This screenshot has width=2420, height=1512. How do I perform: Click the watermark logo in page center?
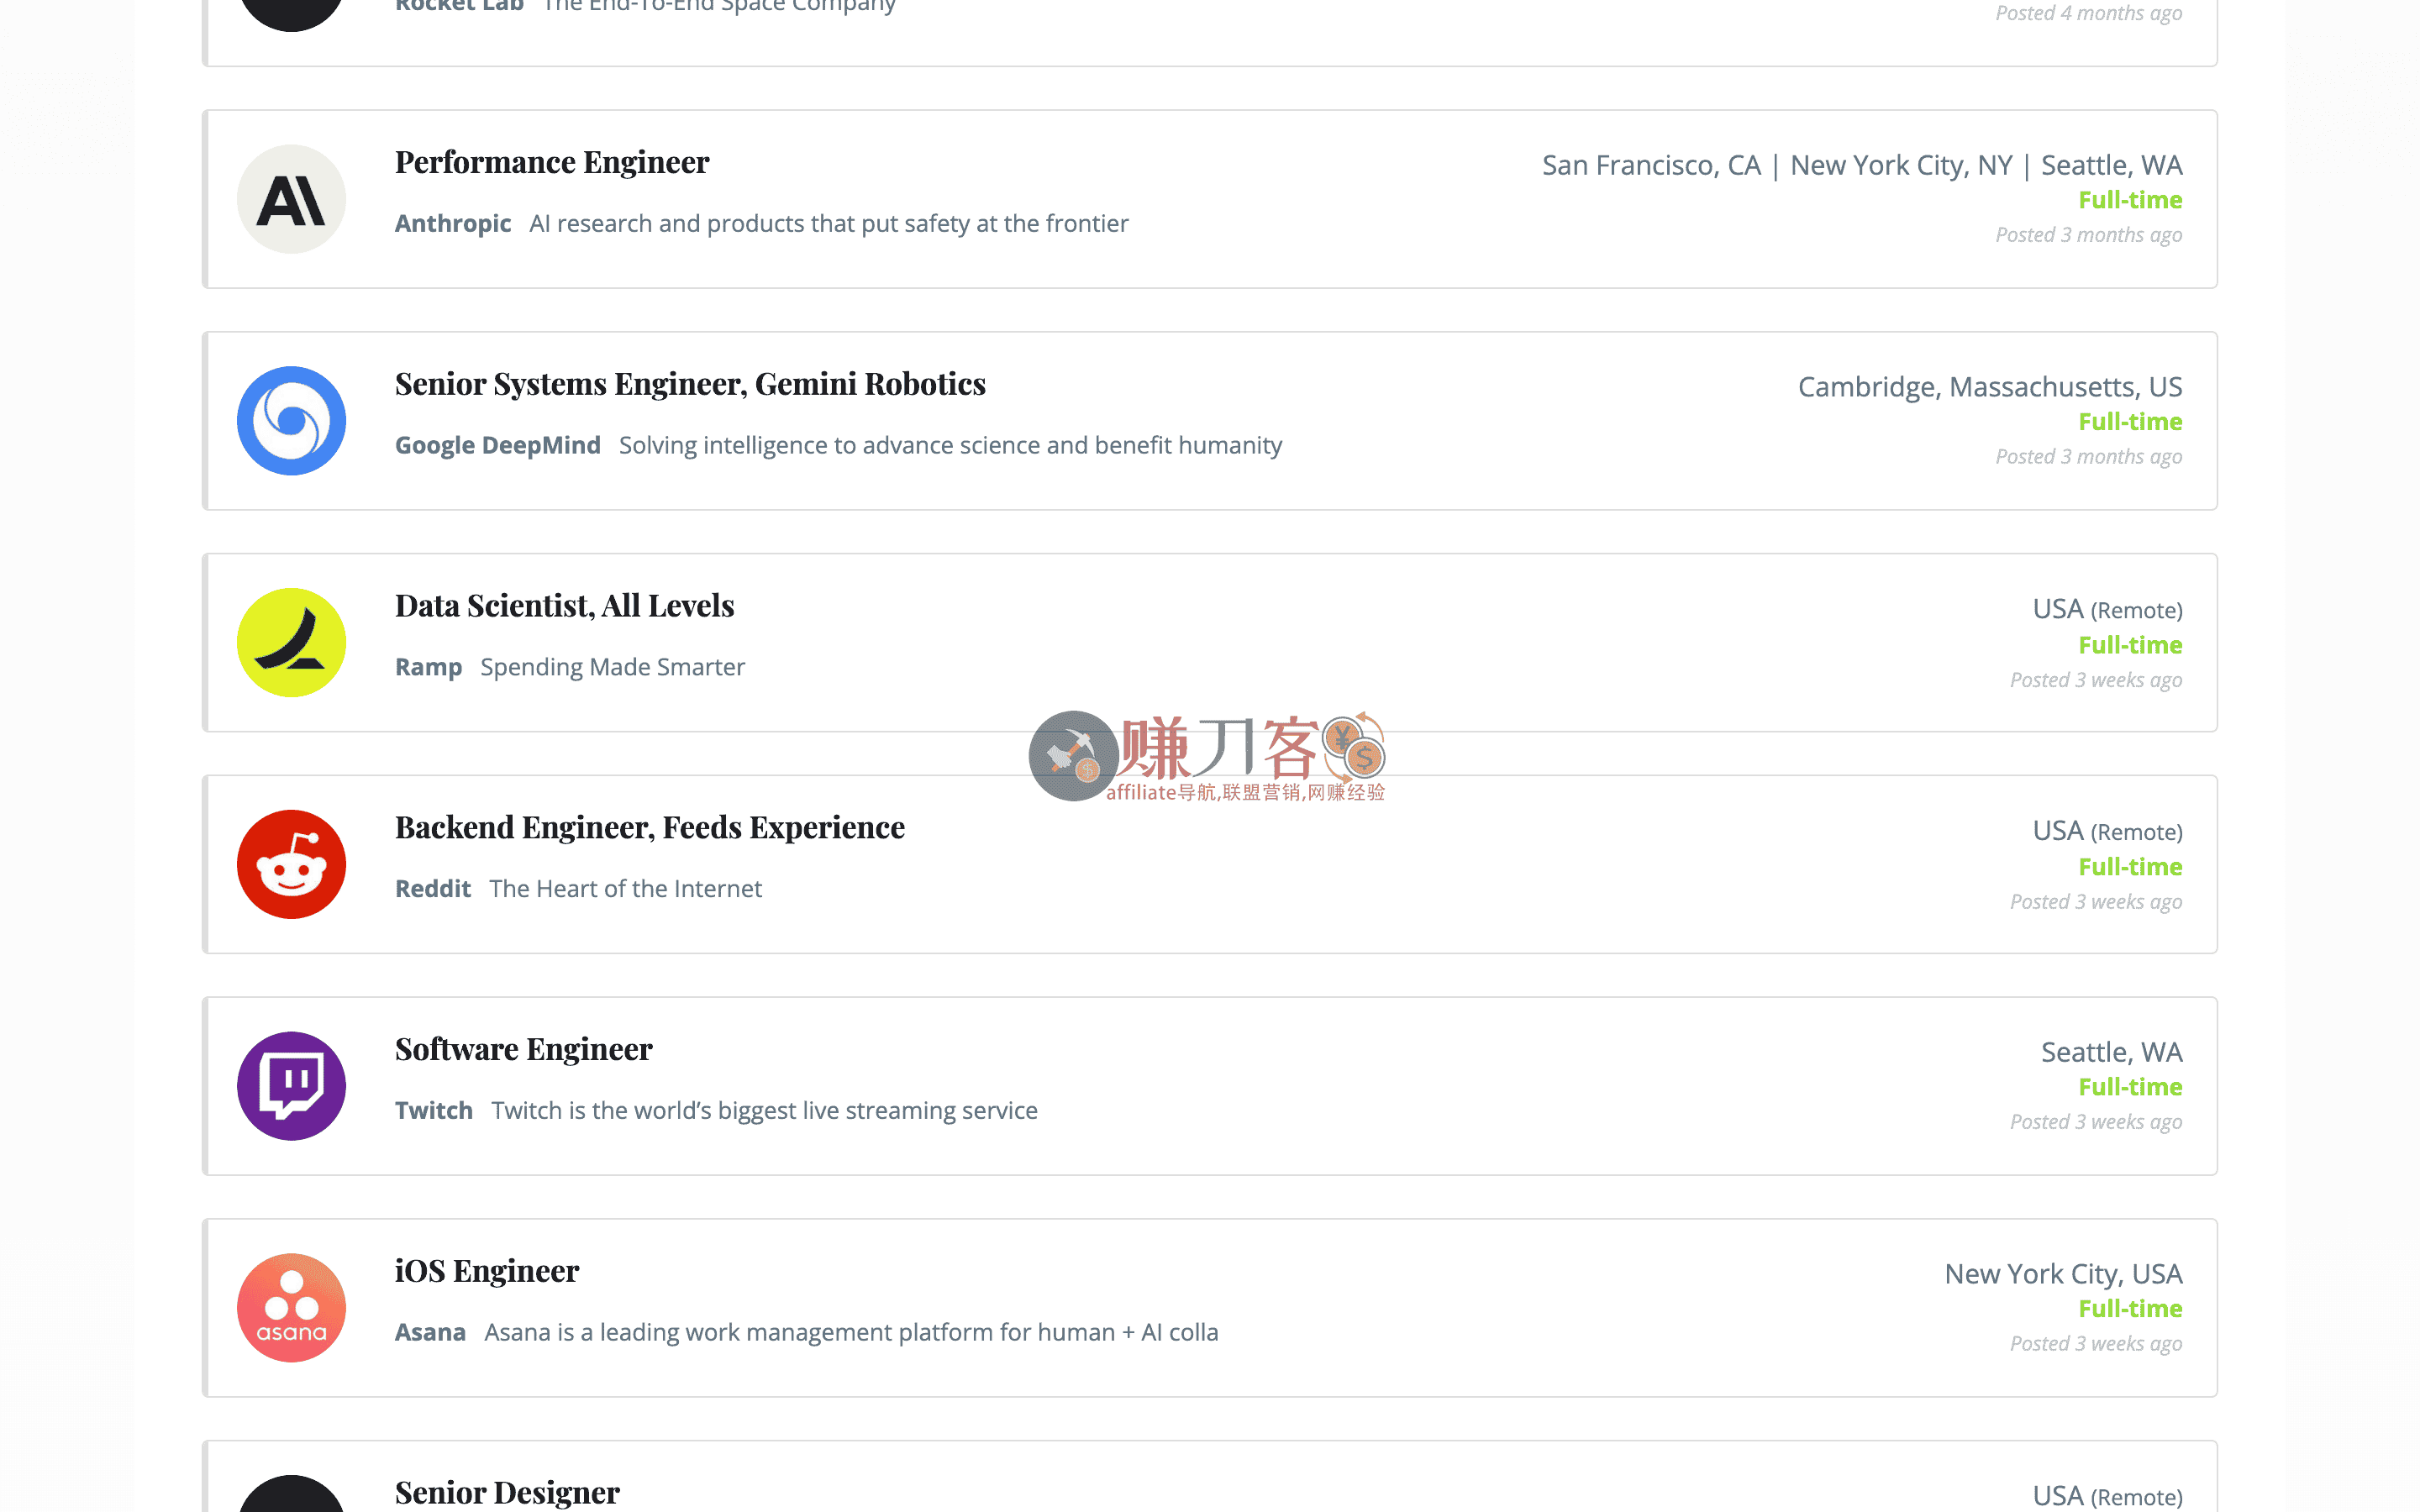click(1207, 757)
